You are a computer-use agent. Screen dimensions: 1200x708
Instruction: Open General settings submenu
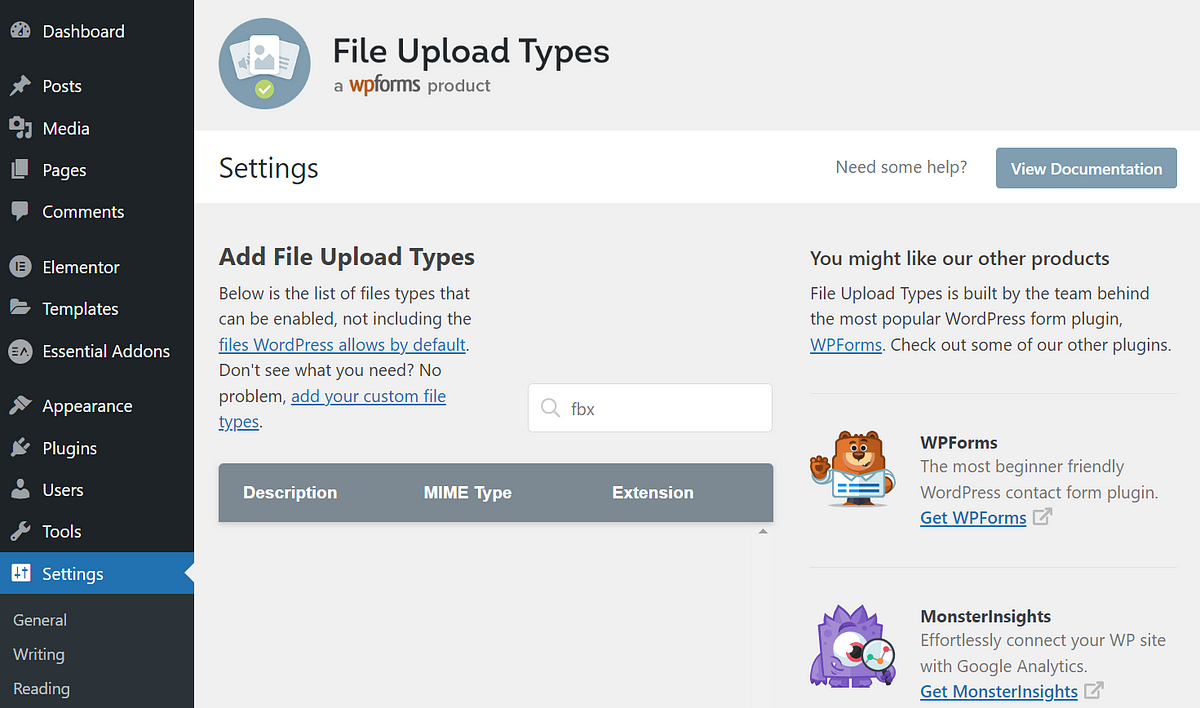click(40, 620)
